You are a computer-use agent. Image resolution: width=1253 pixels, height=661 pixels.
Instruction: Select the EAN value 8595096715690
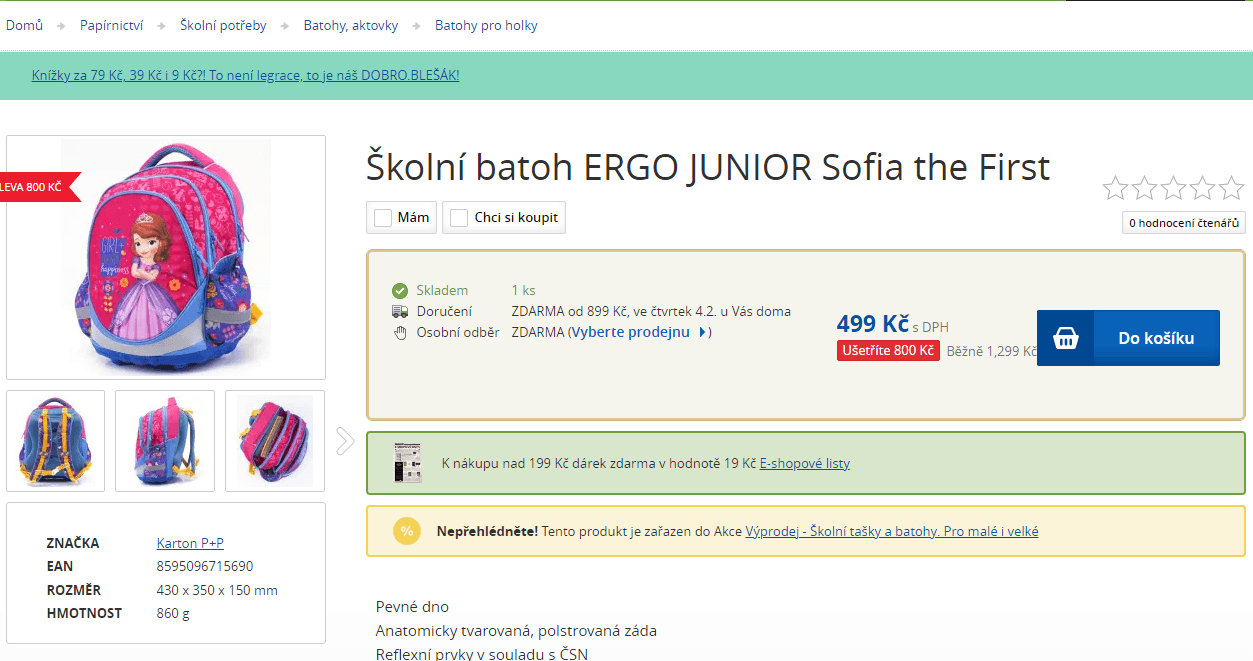coord(205,566)
